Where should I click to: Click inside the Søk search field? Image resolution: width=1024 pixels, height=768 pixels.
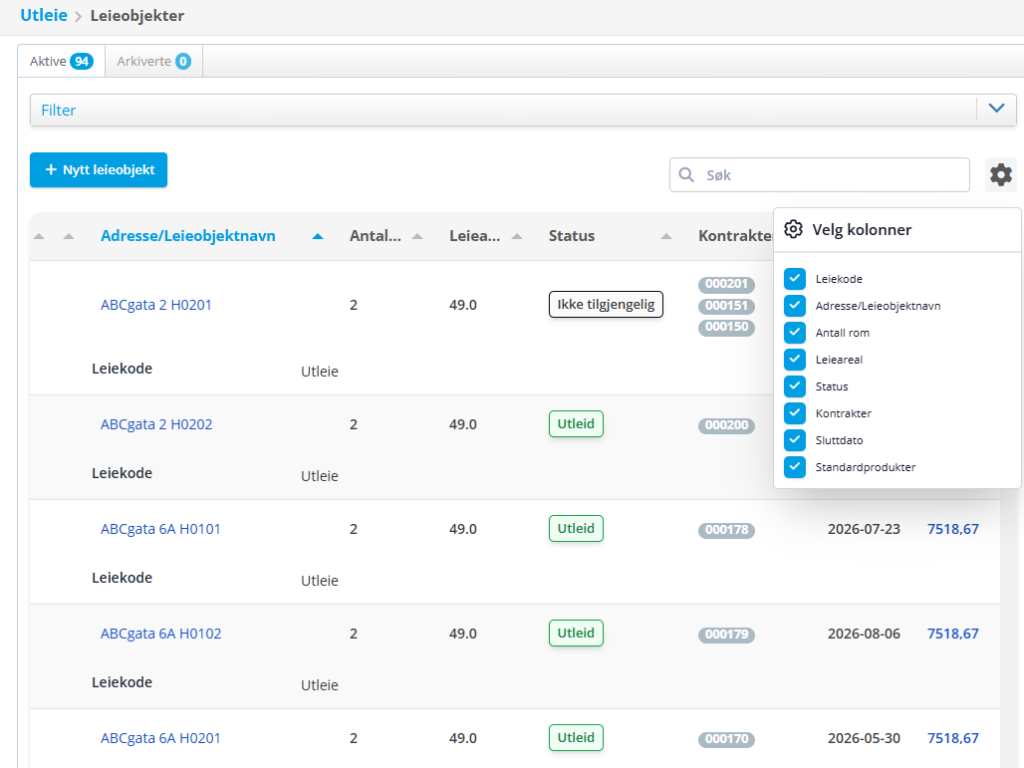point(819,175)
